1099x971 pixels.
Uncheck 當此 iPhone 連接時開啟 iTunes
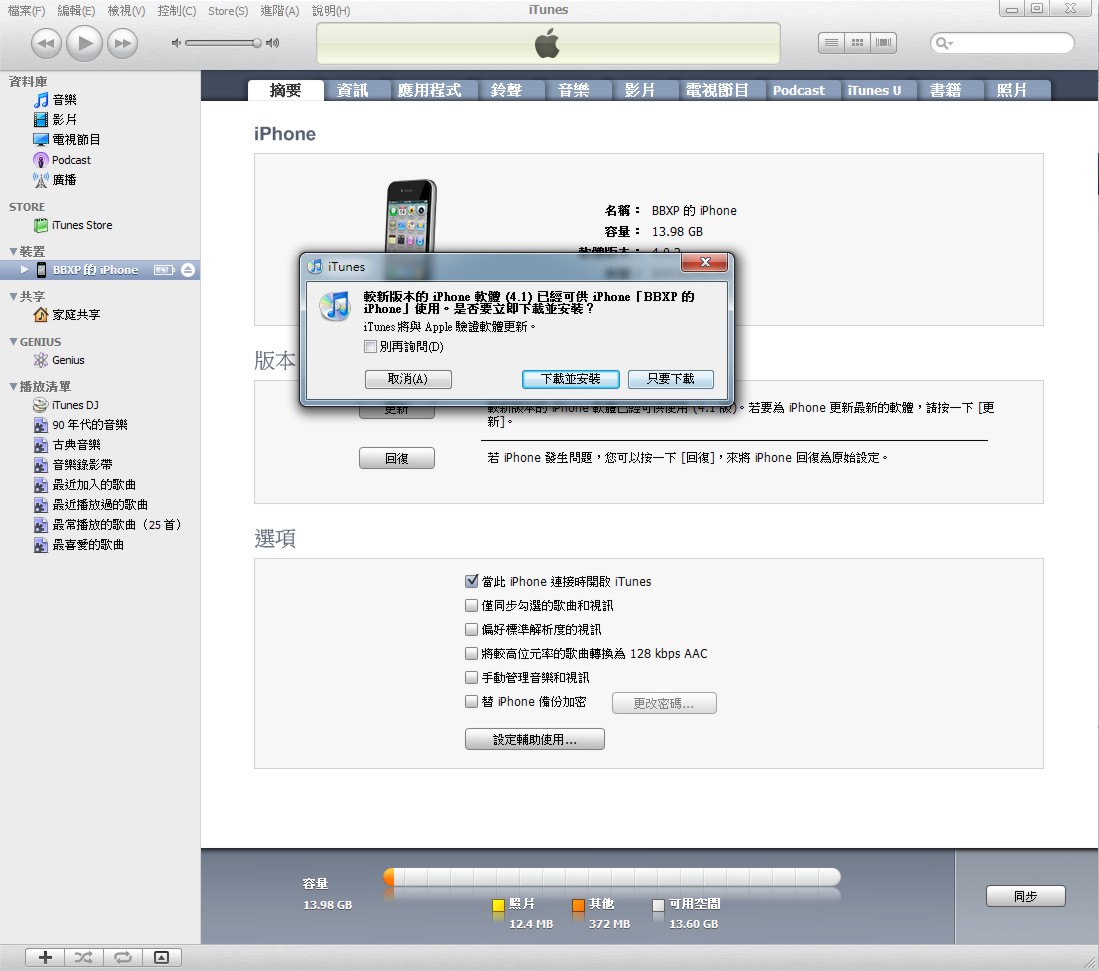[x=472, y=581]
